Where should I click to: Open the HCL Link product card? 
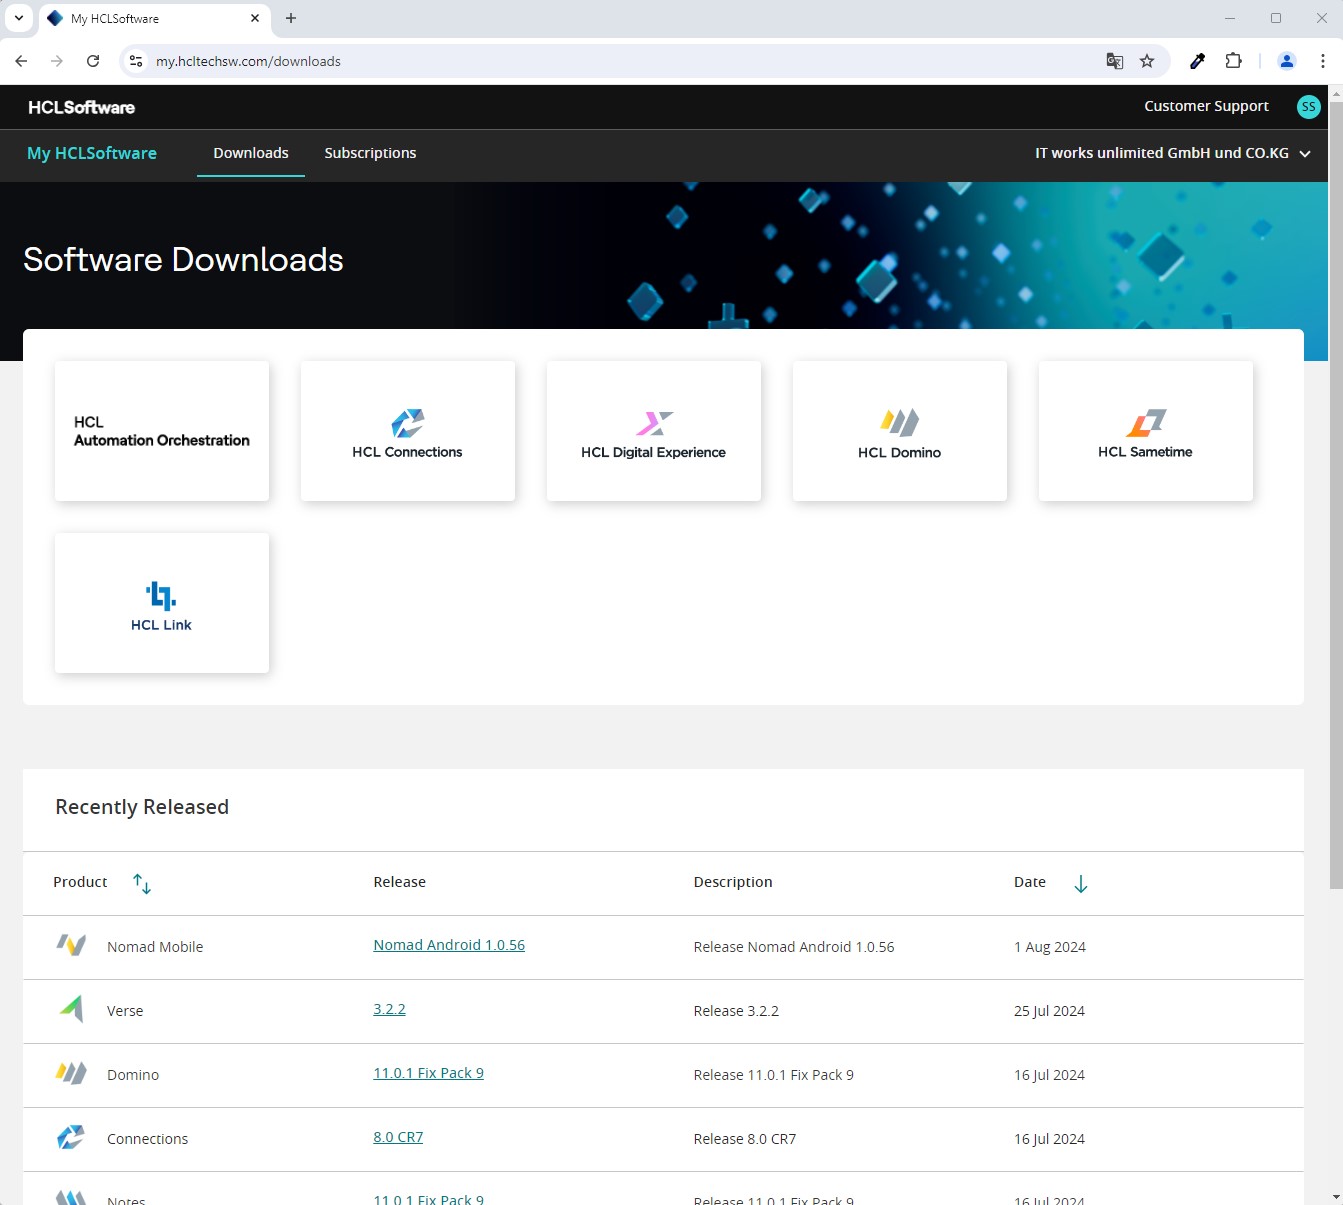point(162,603)
